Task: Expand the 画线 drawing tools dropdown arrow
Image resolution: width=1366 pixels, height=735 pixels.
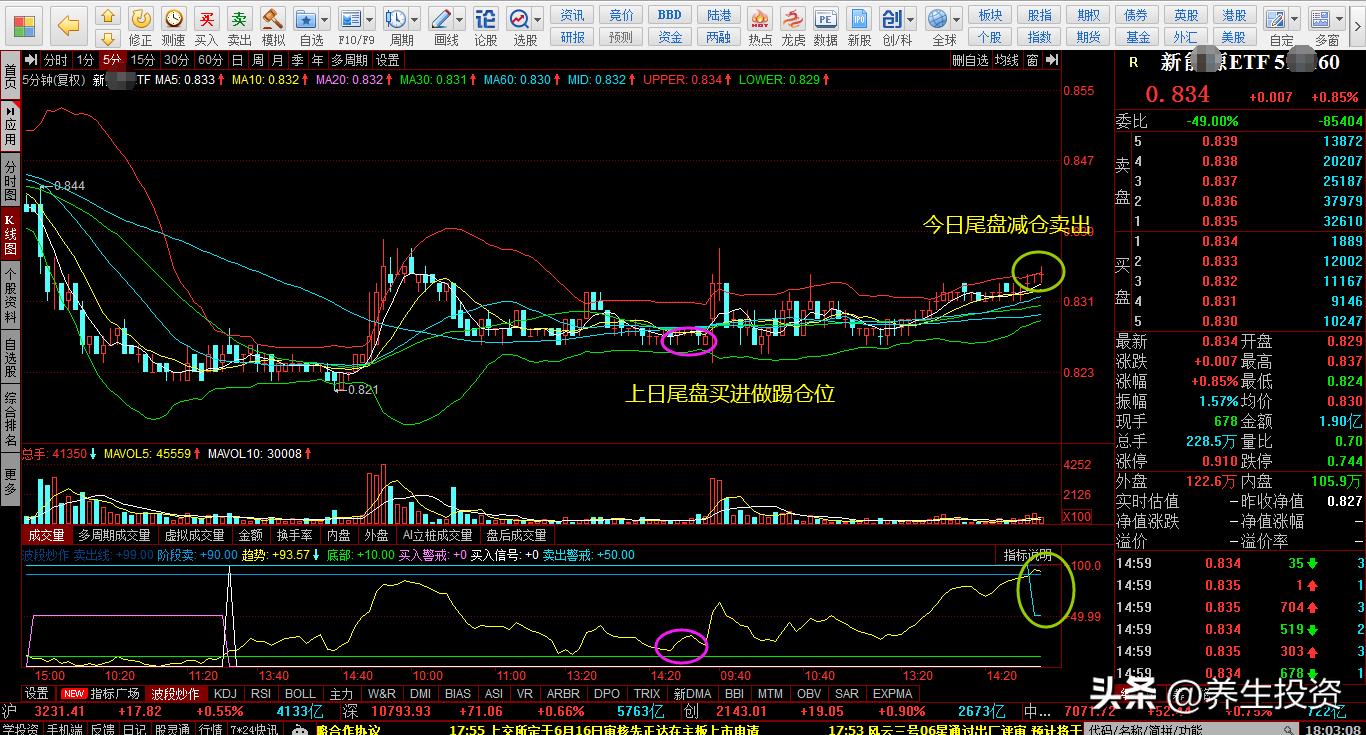Action: 459,19
